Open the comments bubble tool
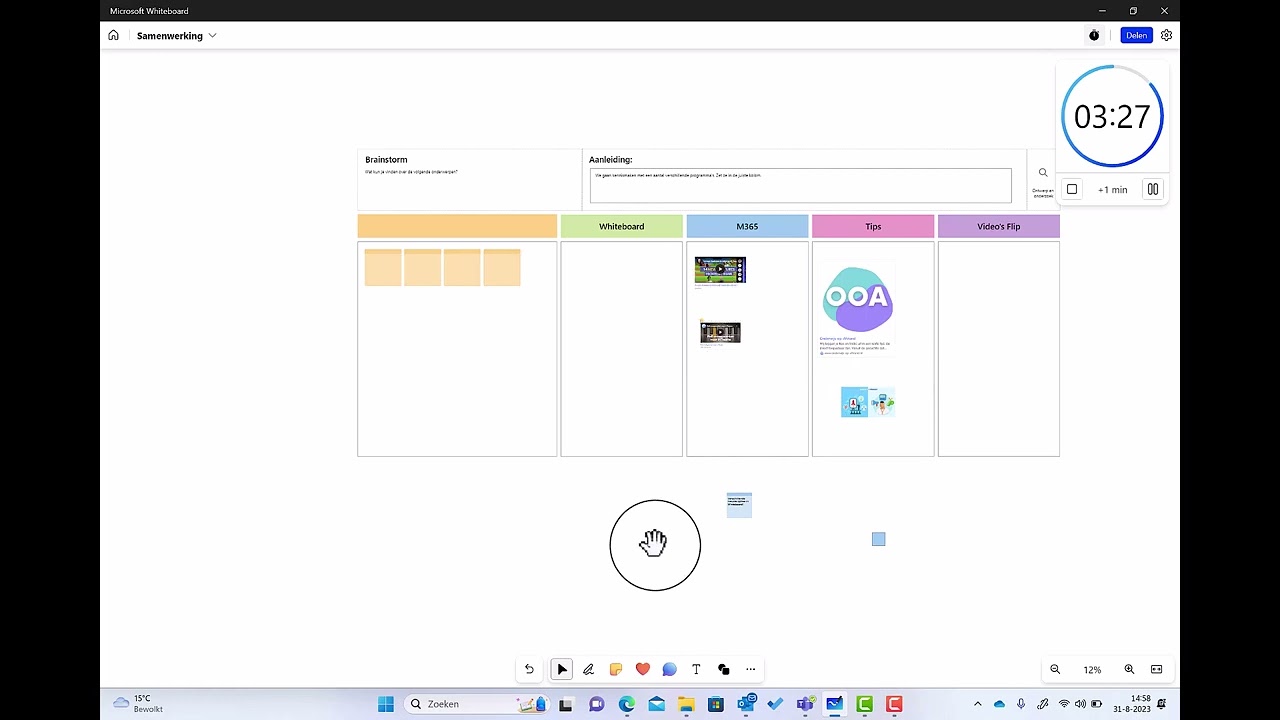Image resolution: width=1280 pixels, height=720 pixels. tap(670, 670)
